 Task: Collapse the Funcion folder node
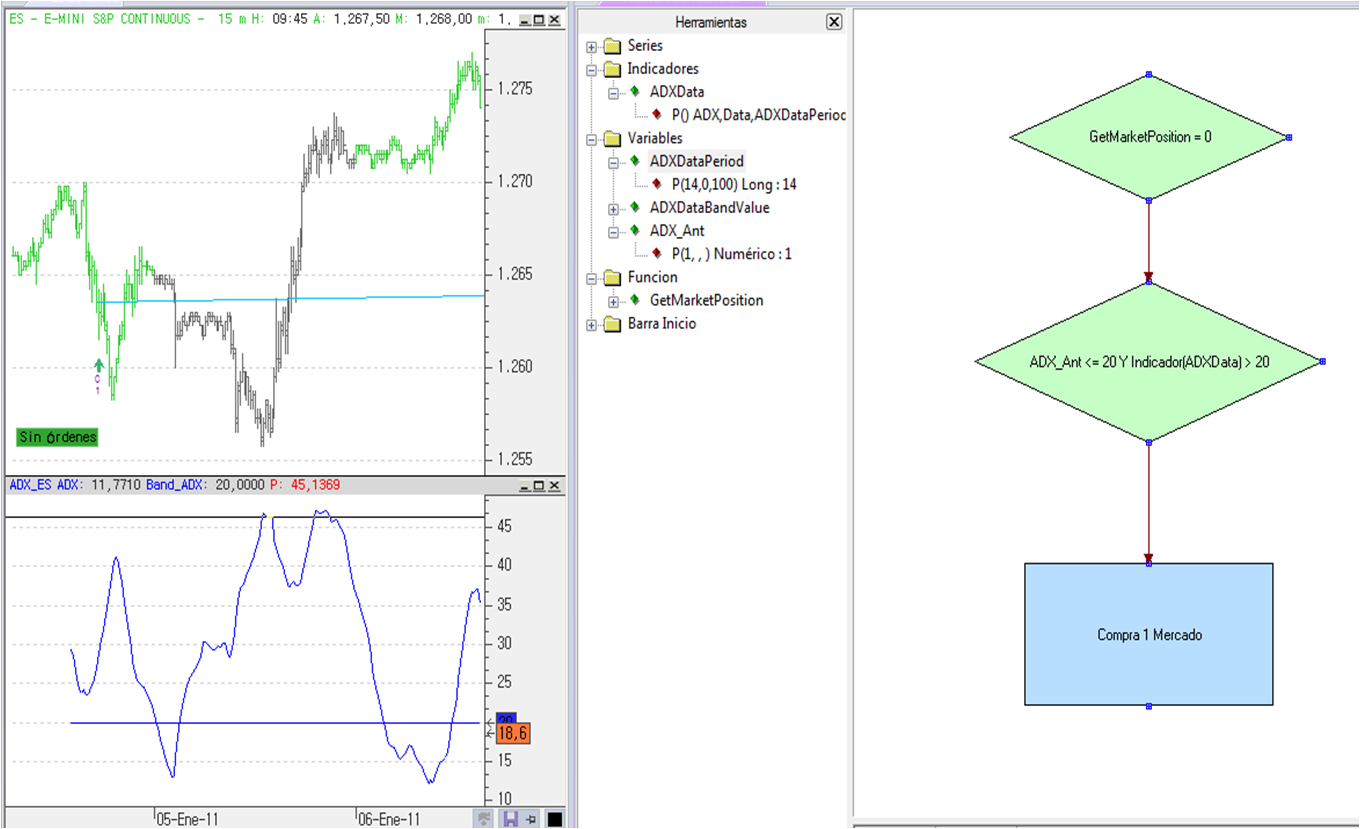(592, 278)
